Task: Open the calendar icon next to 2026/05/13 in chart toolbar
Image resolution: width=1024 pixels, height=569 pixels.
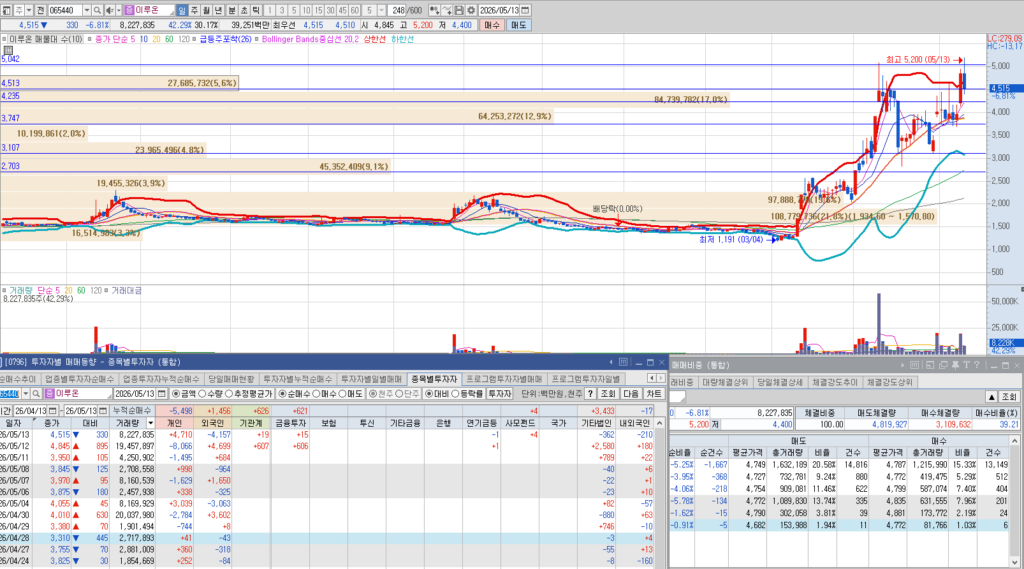Action: tap(525, 10)
